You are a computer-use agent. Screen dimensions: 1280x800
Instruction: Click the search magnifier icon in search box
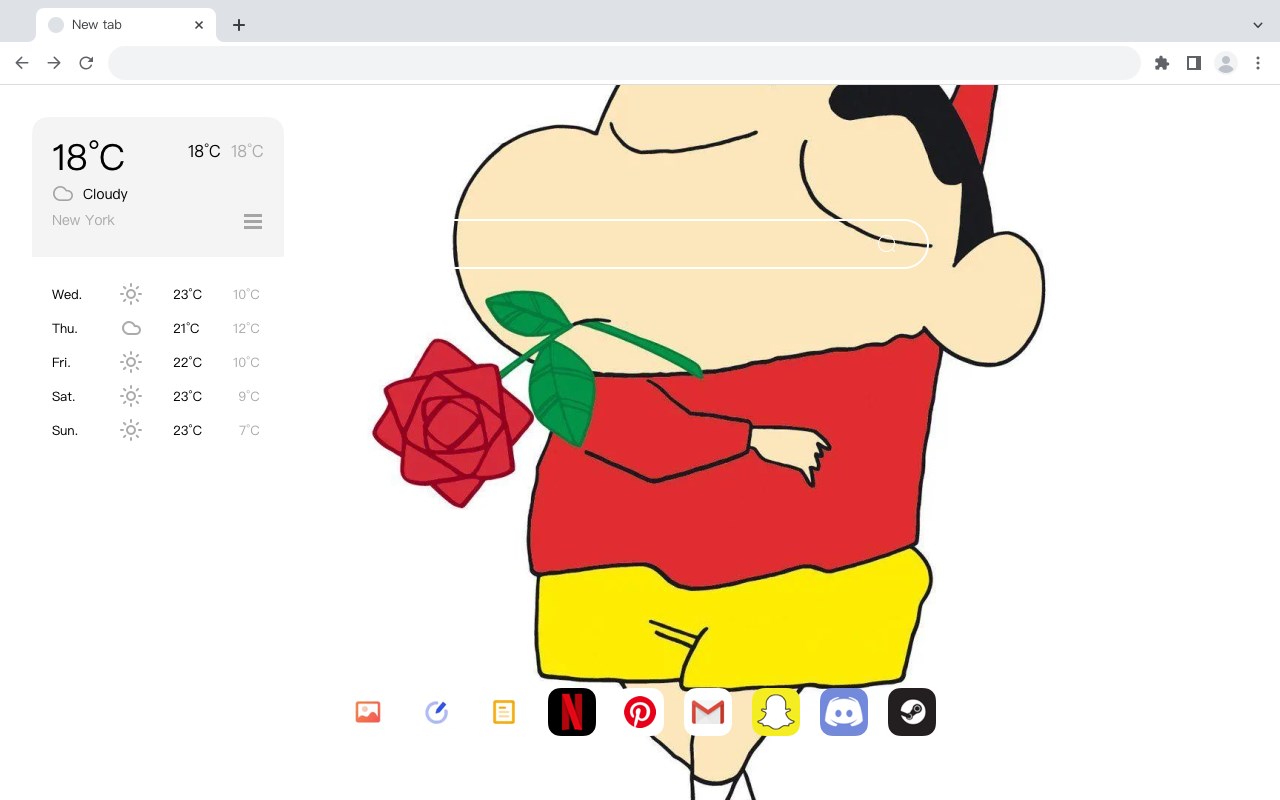(x=887, y=244)
